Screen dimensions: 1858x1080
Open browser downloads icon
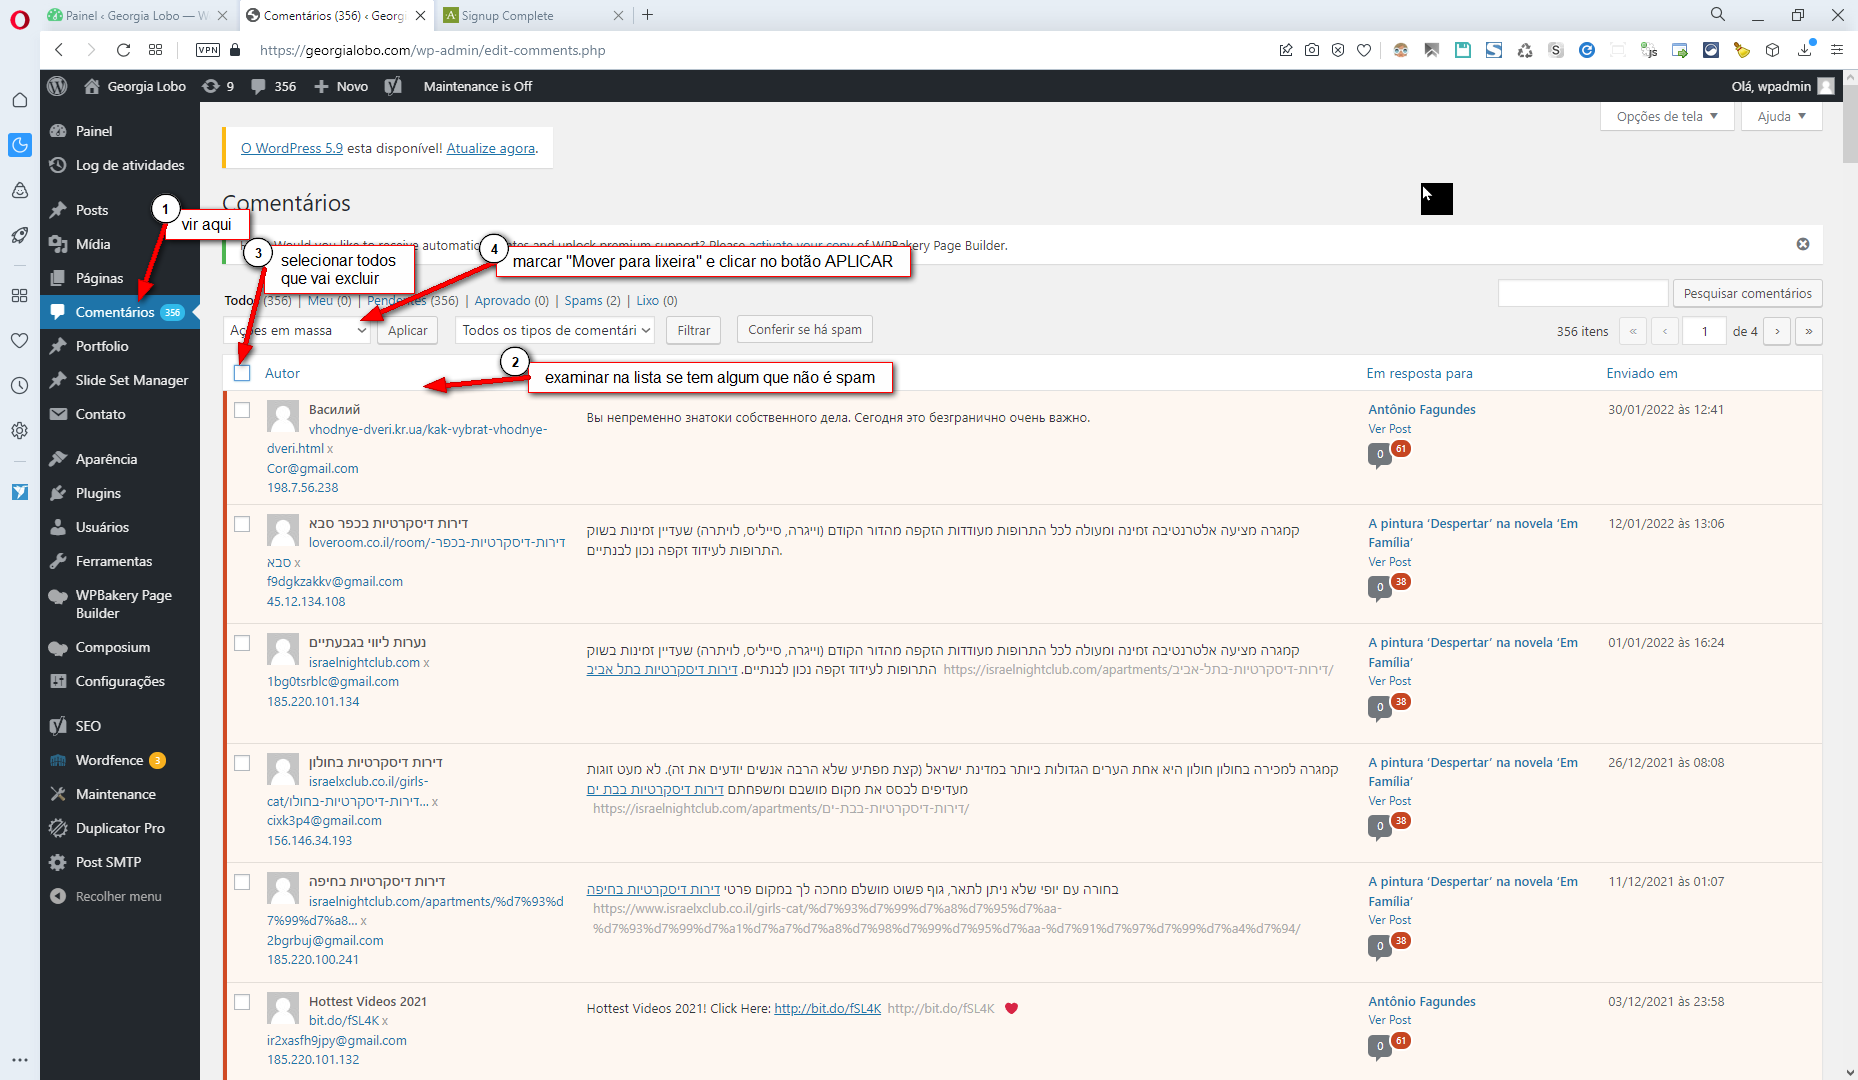1806,50
